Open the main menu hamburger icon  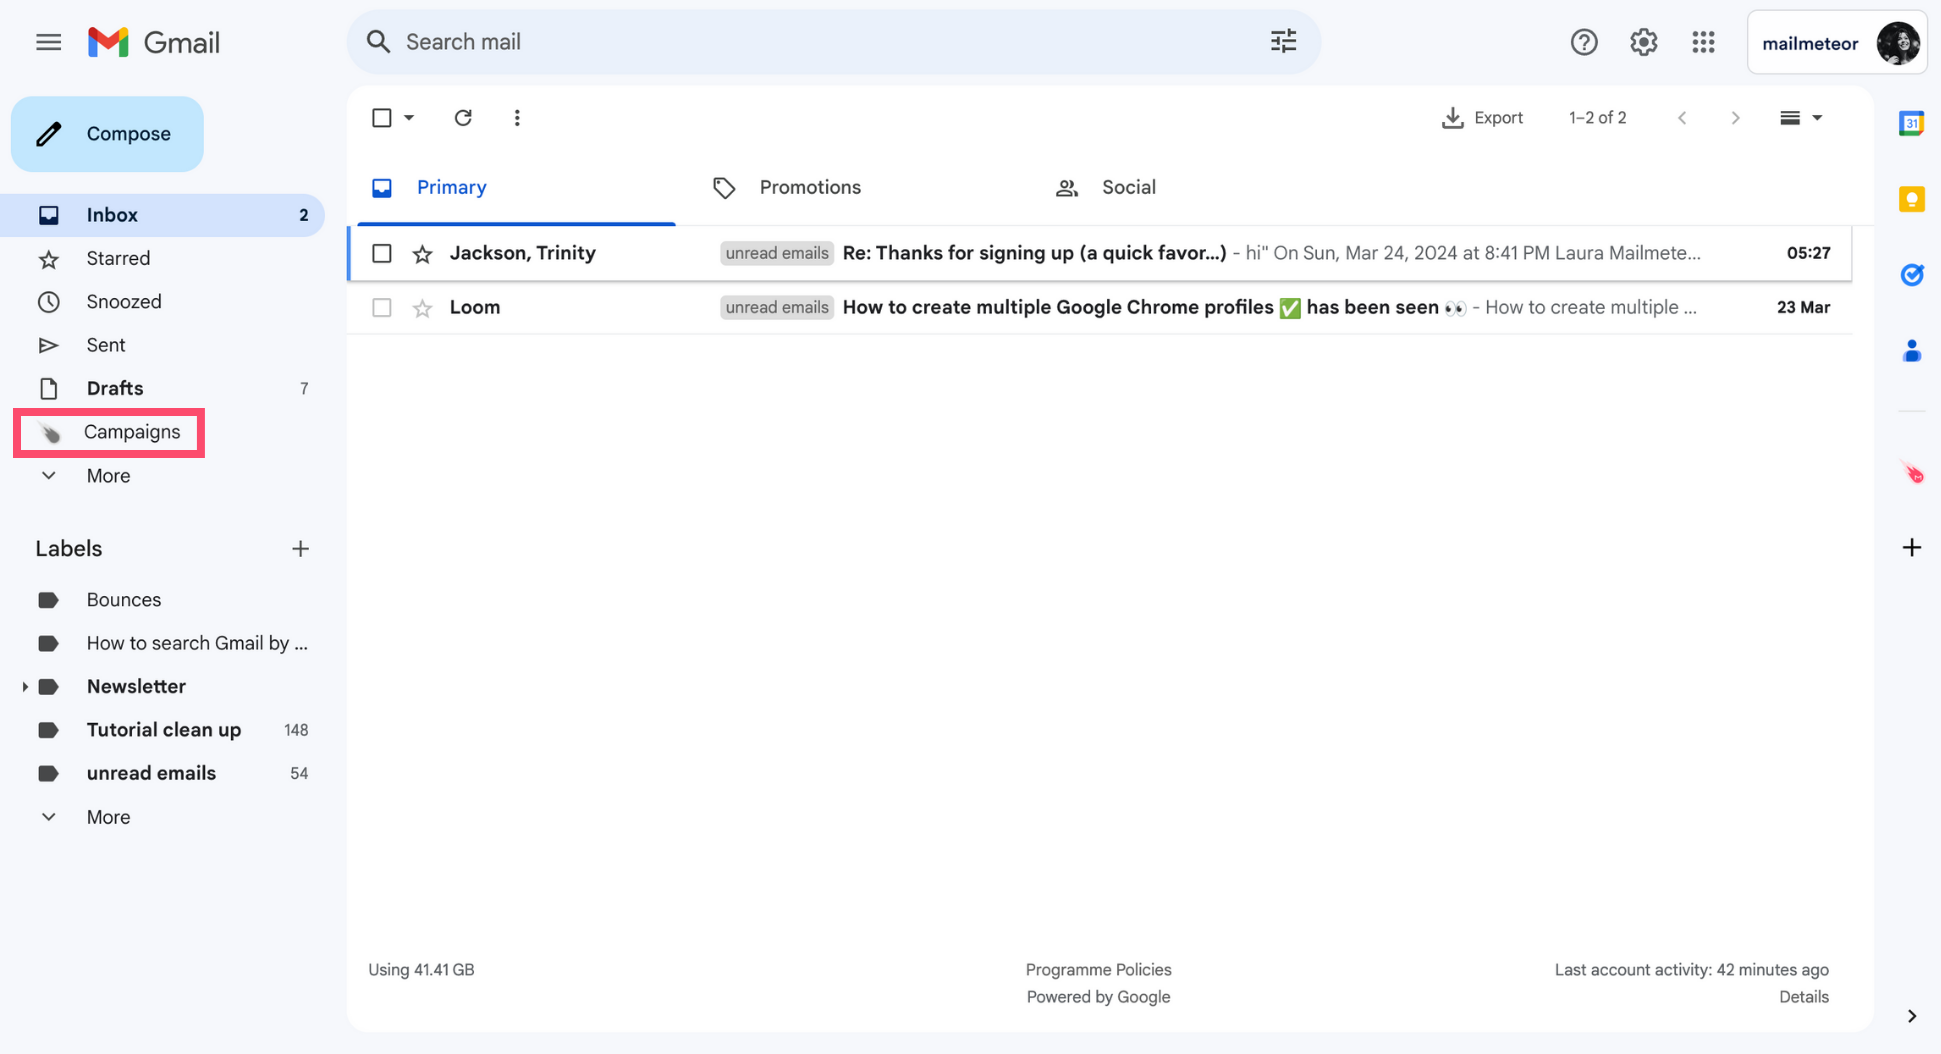pos(48,42)
